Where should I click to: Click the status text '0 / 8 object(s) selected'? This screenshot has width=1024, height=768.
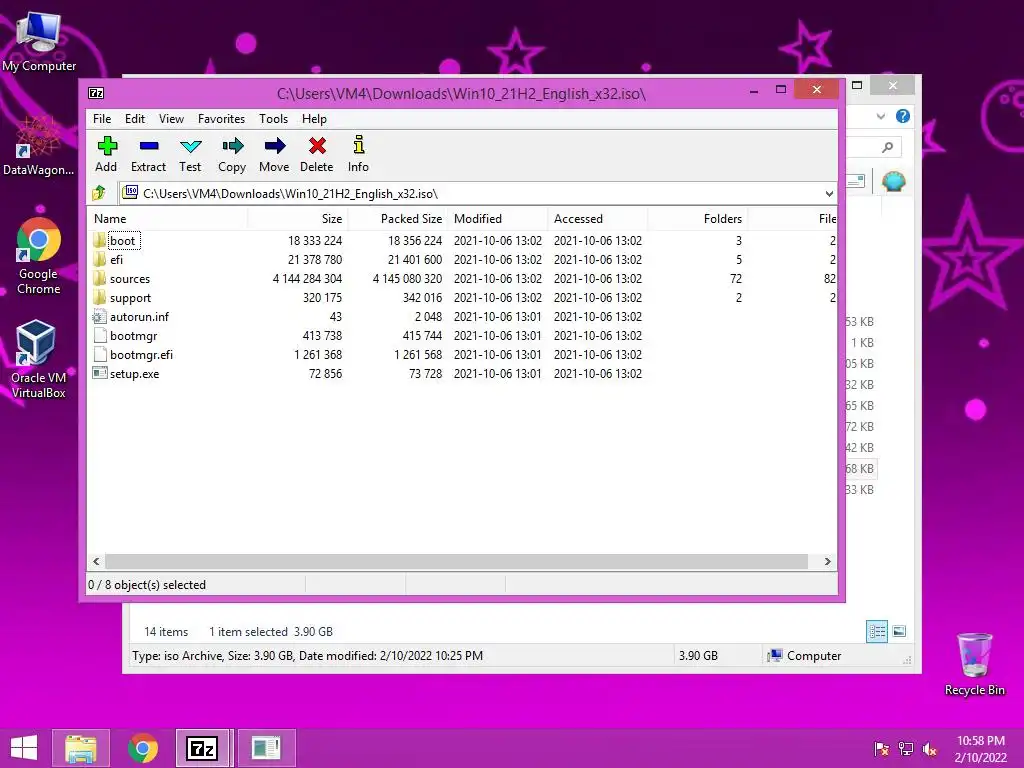[x=147, y=585]
